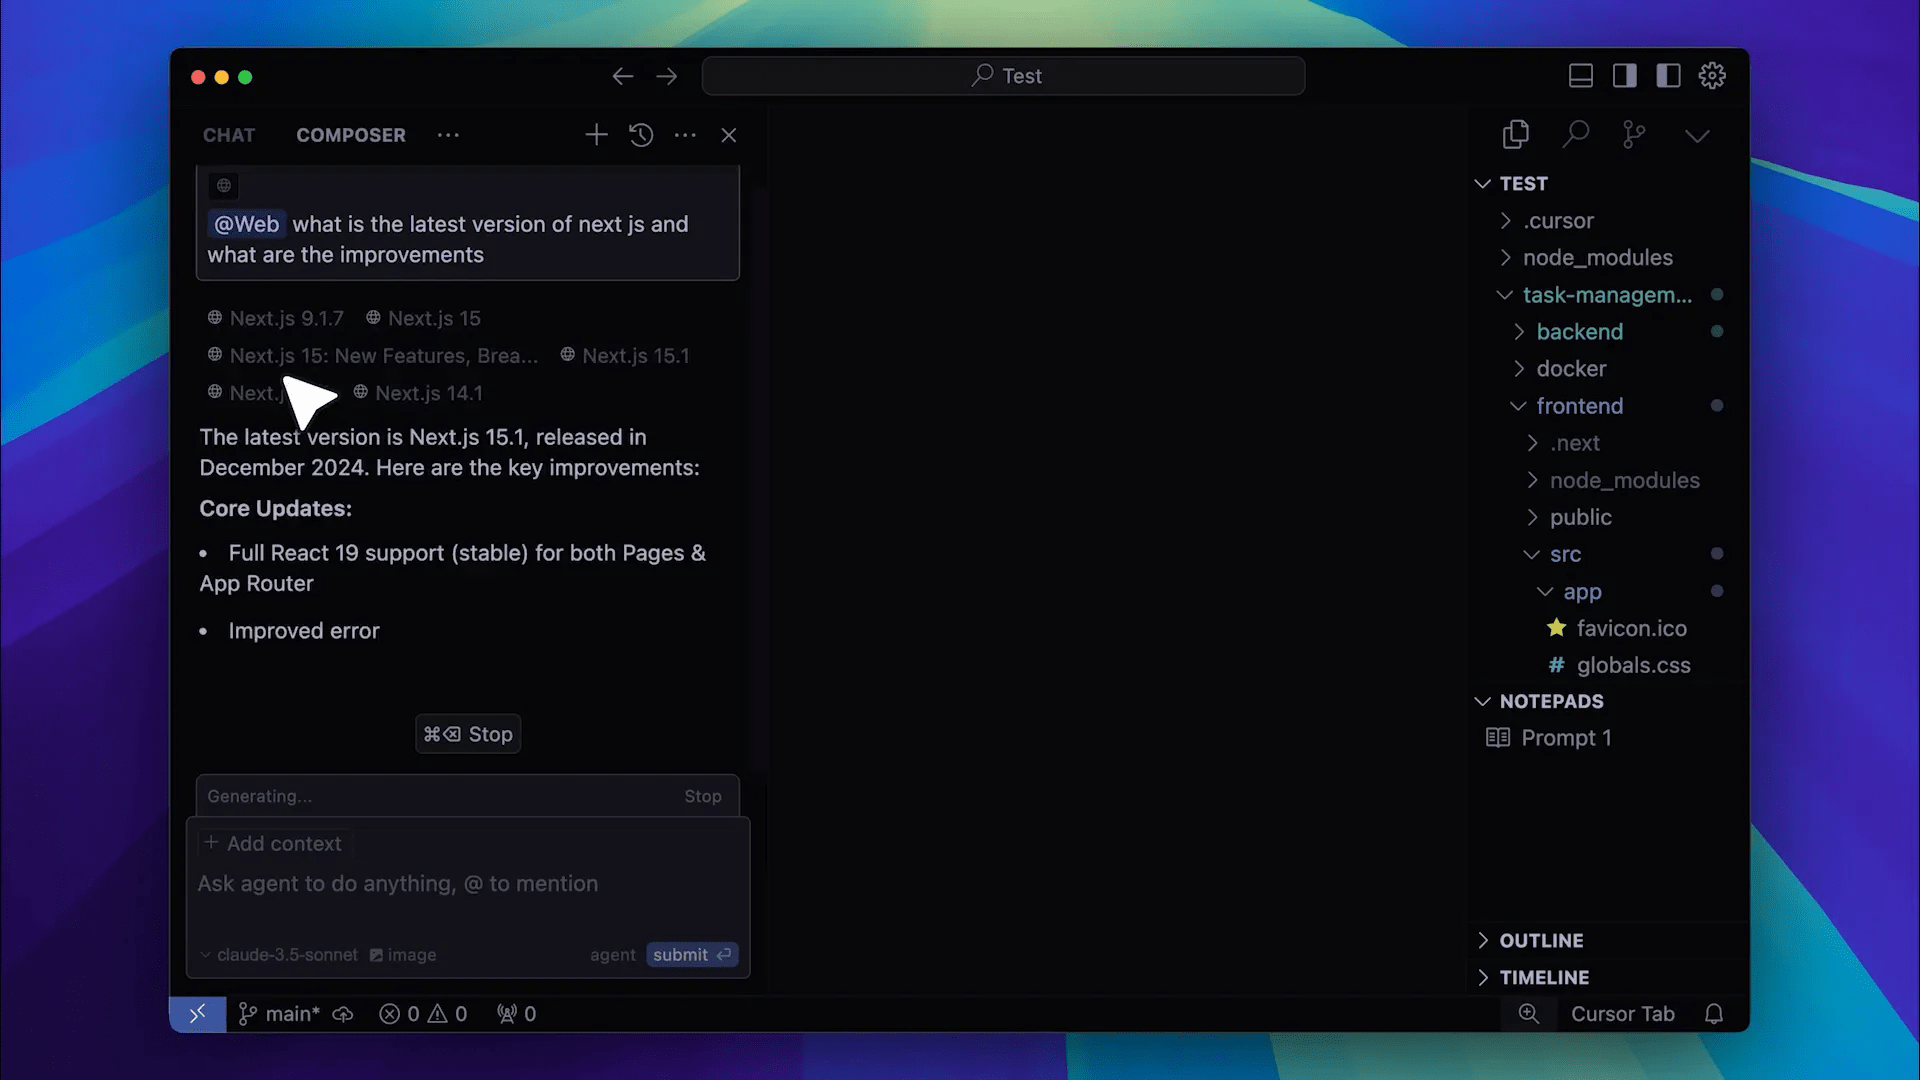Expand more sidebar views chevron
Viewport: 1920px width, 1080px height.
click(x=1697, y=136)
